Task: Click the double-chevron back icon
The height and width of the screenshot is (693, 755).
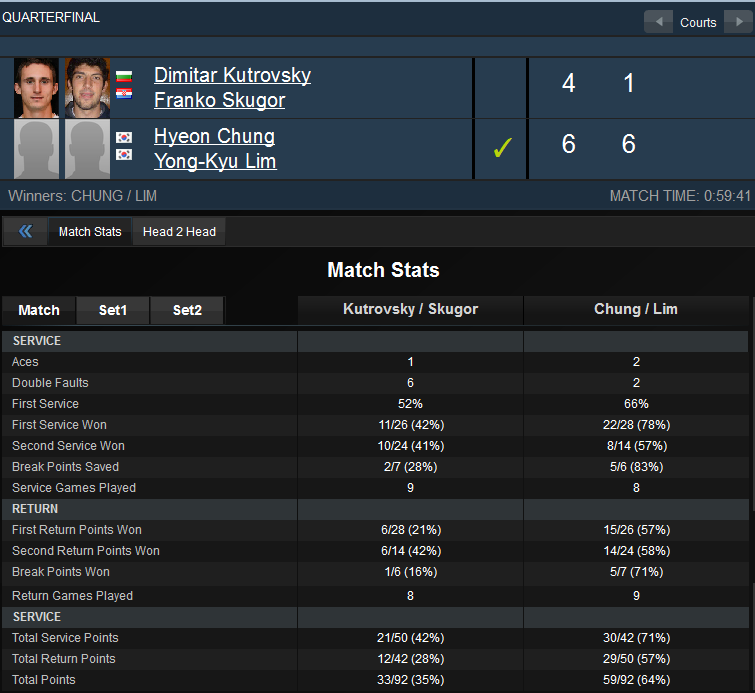Action: pos(26,231)
